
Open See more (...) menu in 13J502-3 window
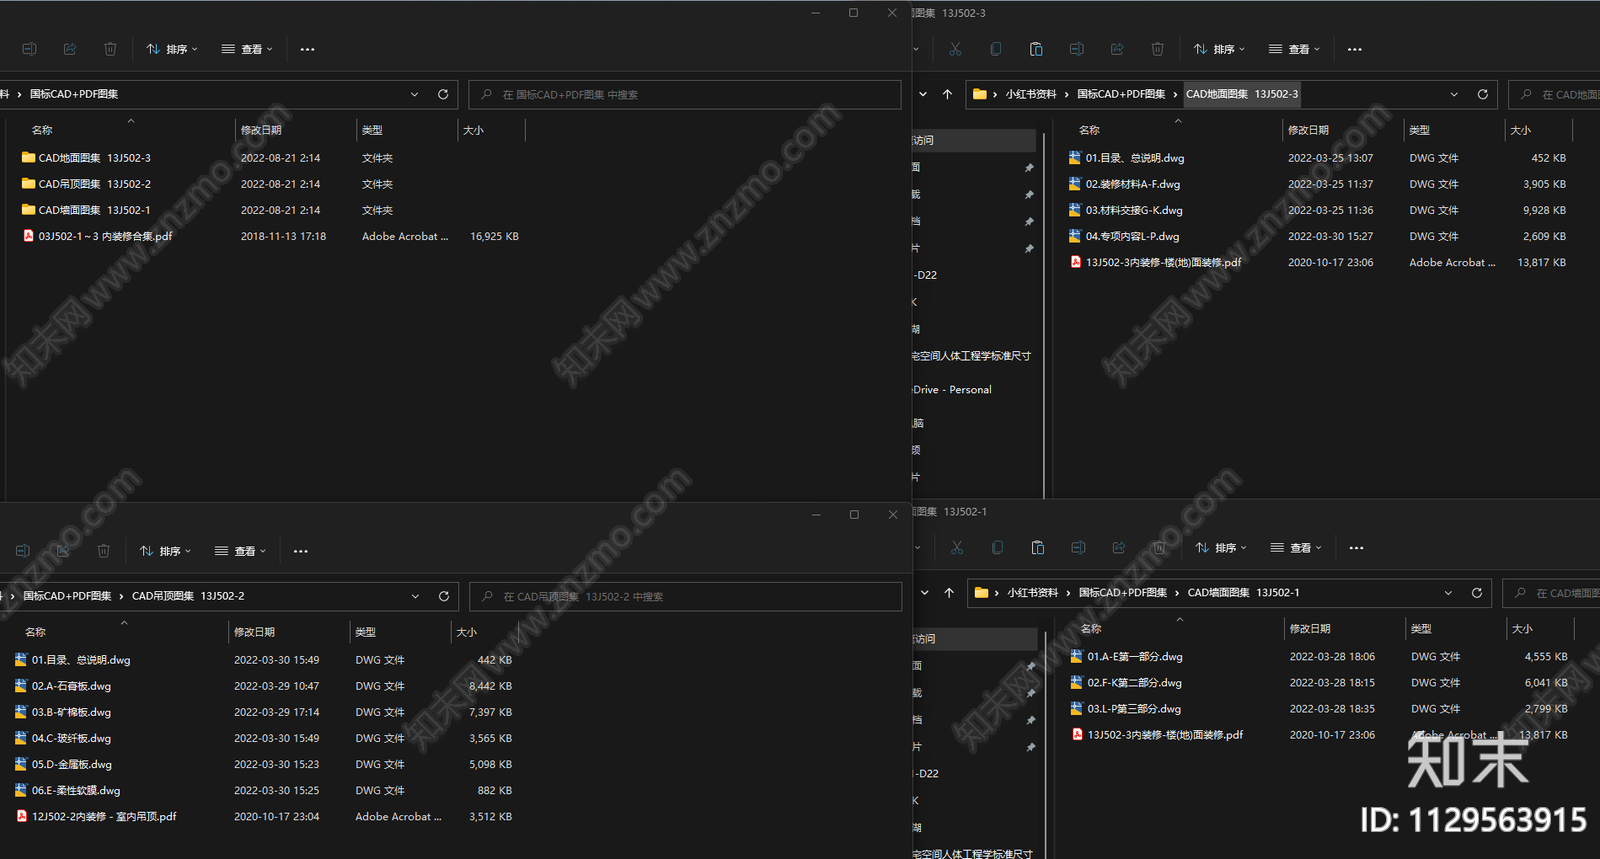point(1354,49)
